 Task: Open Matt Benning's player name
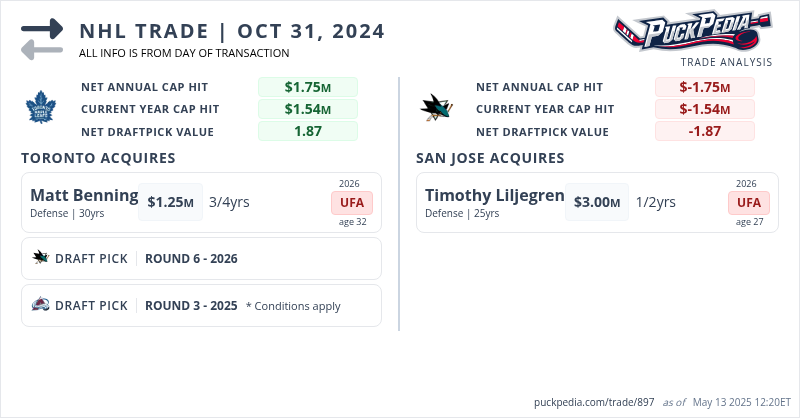[84, 194]
